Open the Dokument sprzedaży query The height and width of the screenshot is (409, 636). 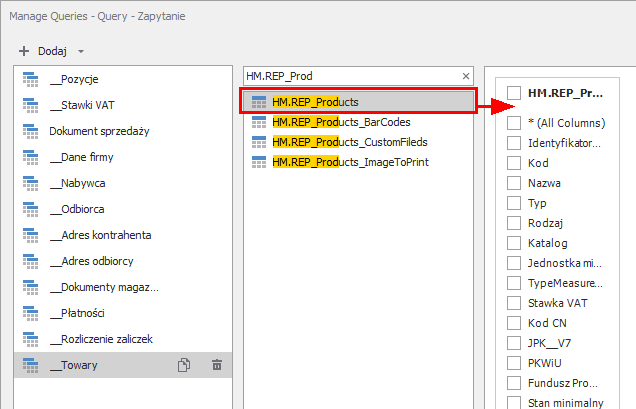point(96,131)
